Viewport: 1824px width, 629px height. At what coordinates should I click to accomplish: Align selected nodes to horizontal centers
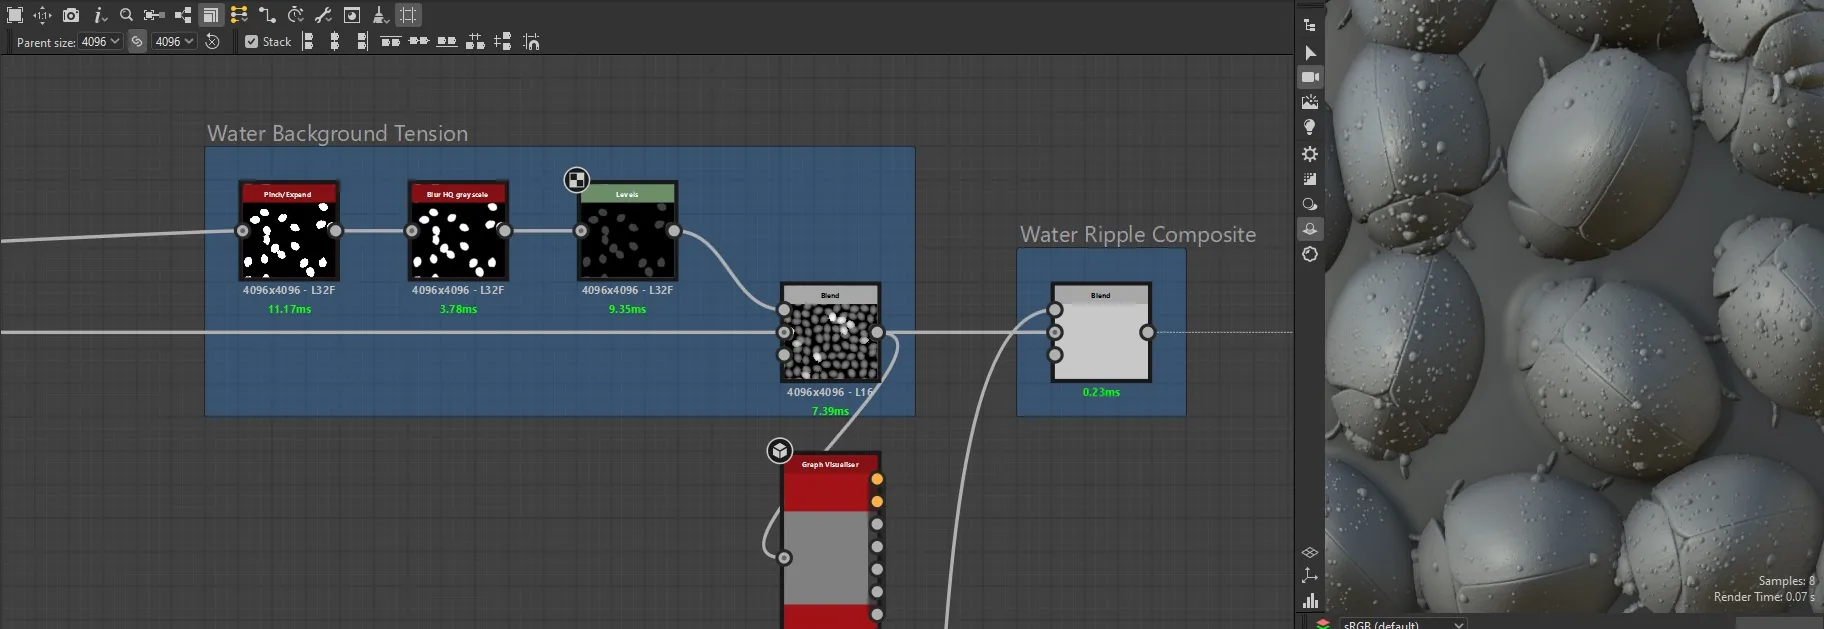tap(335, 42)
